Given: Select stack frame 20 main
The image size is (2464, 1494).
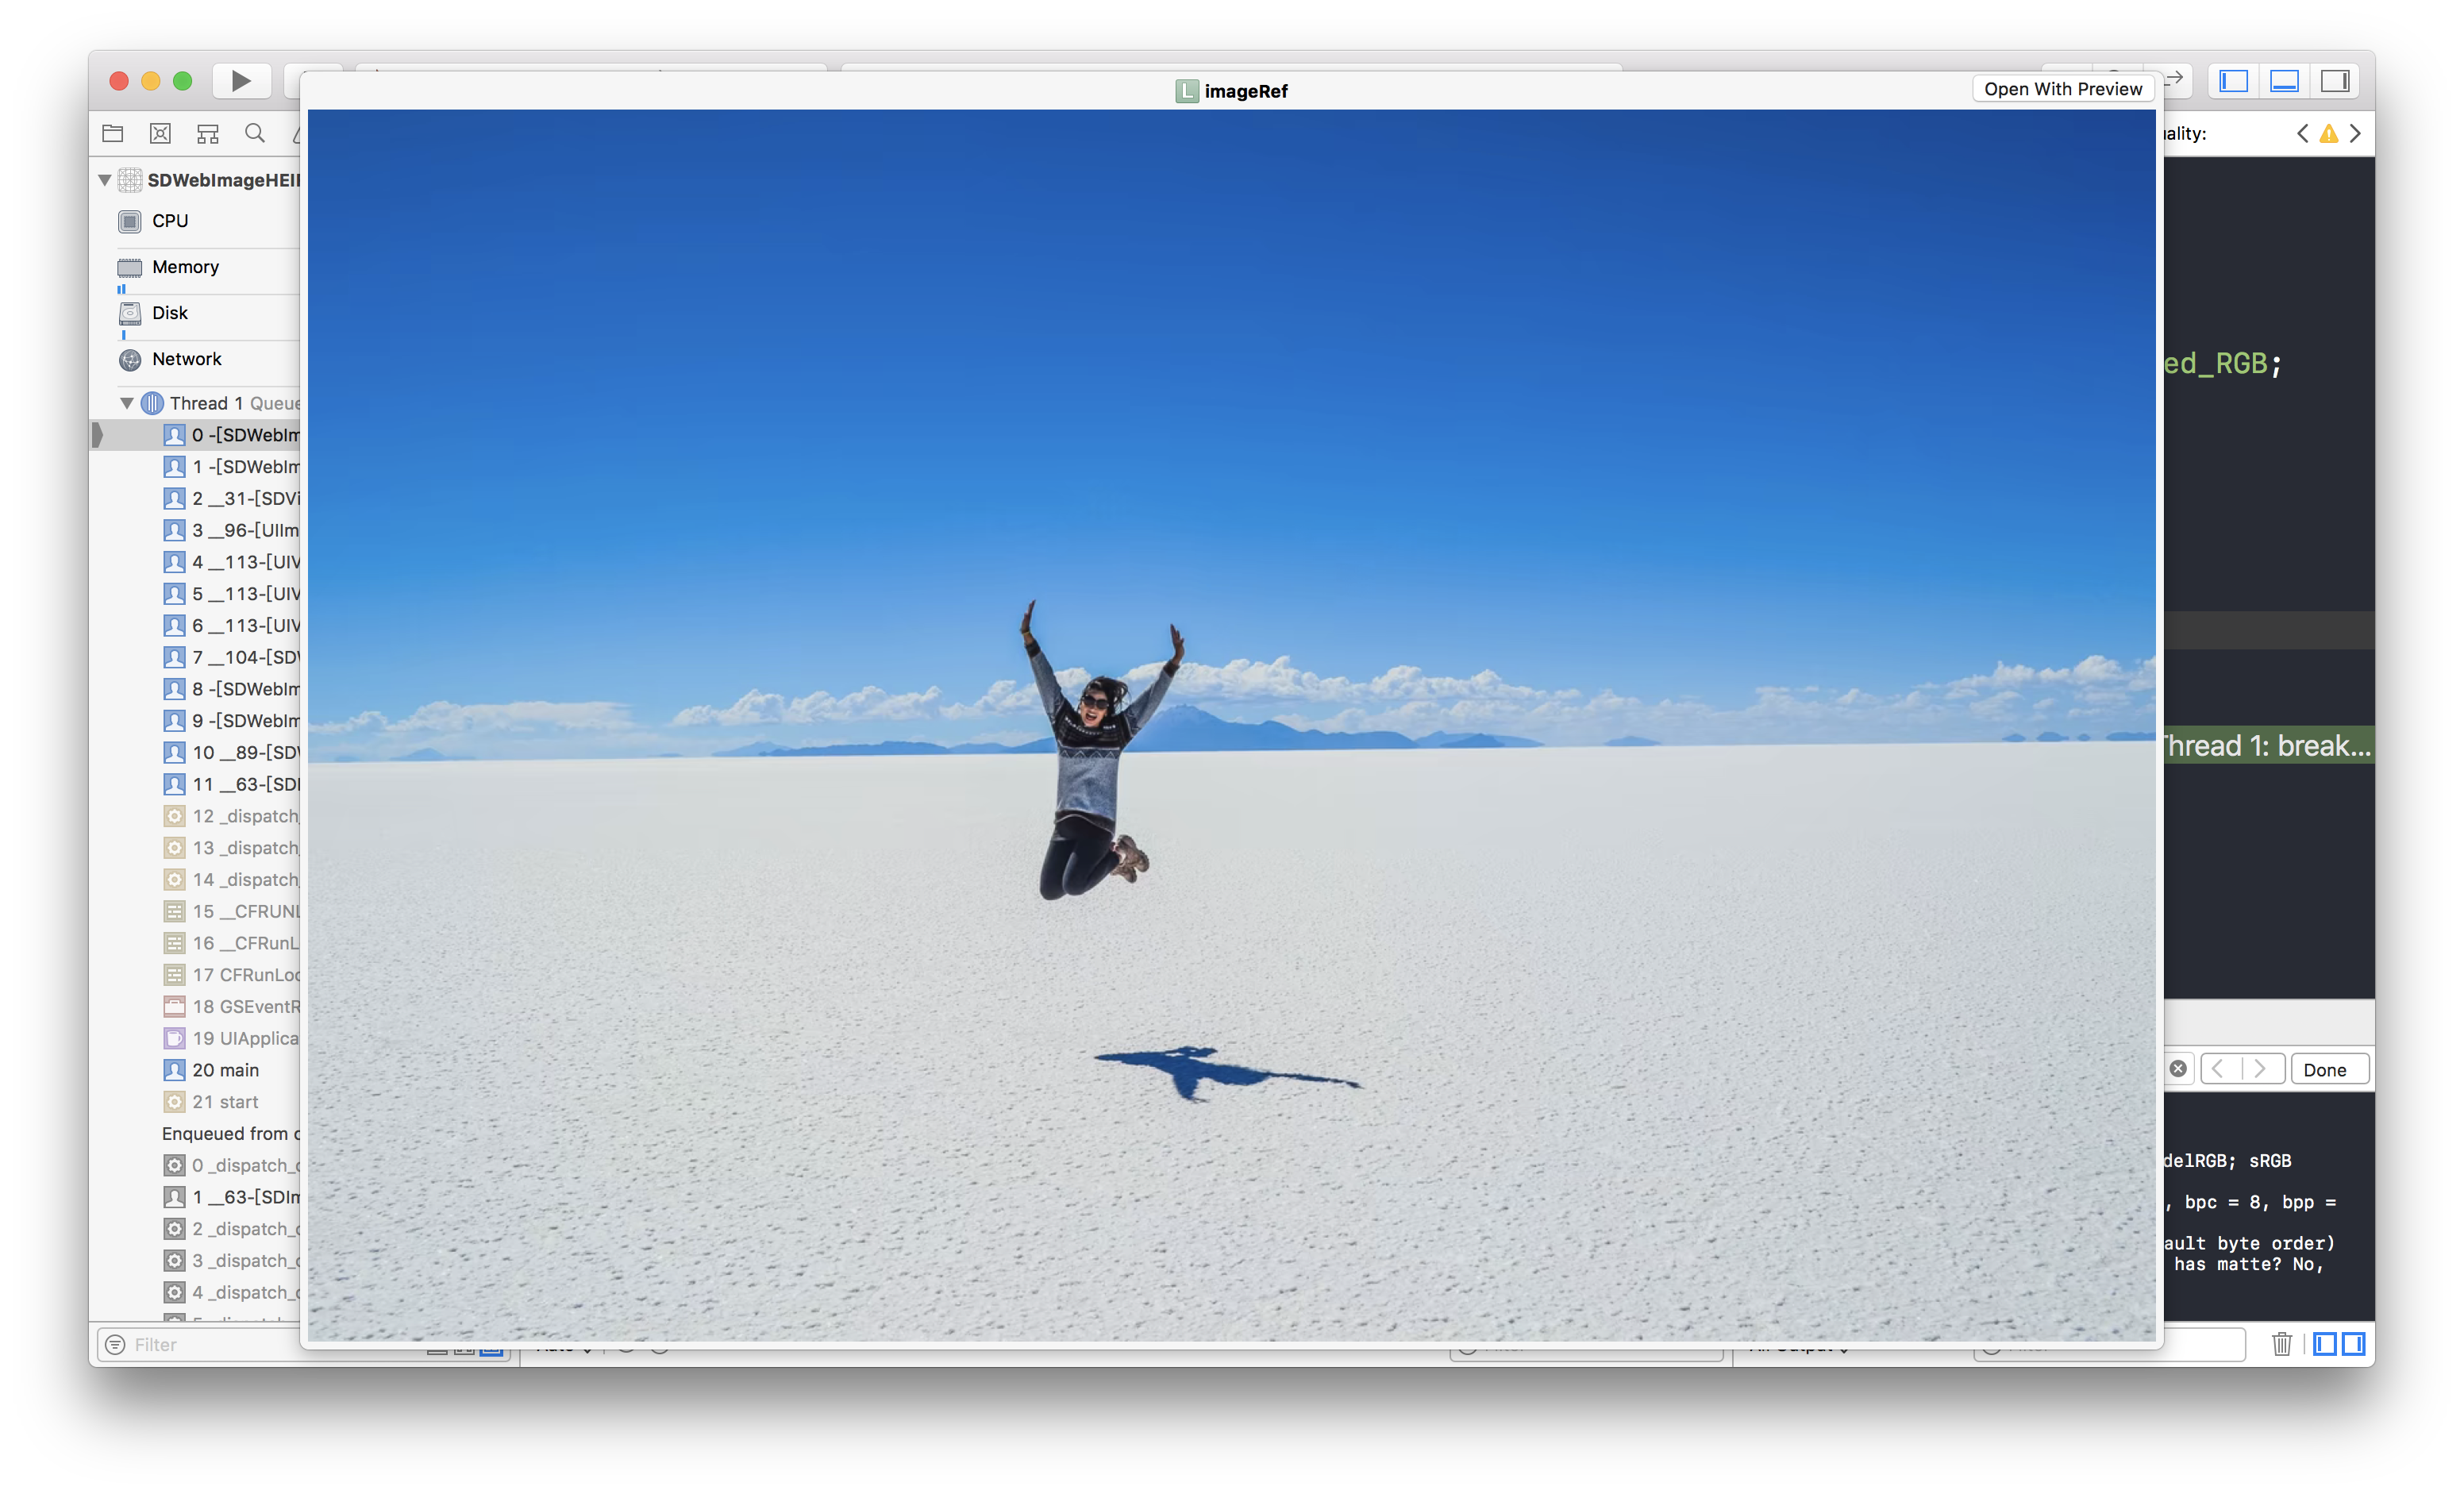Looking at the screenshot, I should click(x=195, y=1070).
